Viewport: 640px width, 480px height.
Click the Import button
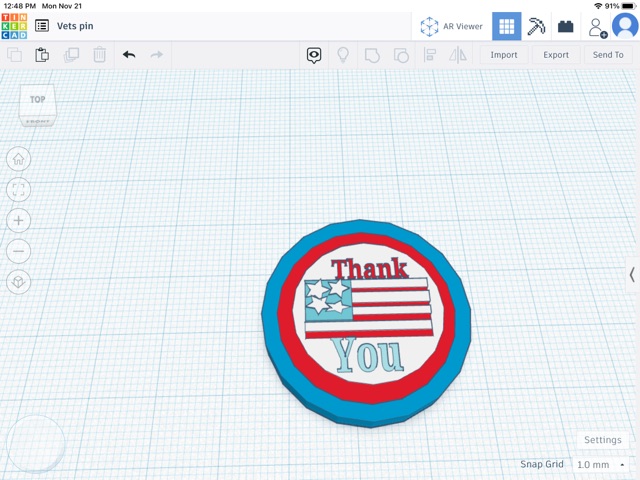click(504, 55)
